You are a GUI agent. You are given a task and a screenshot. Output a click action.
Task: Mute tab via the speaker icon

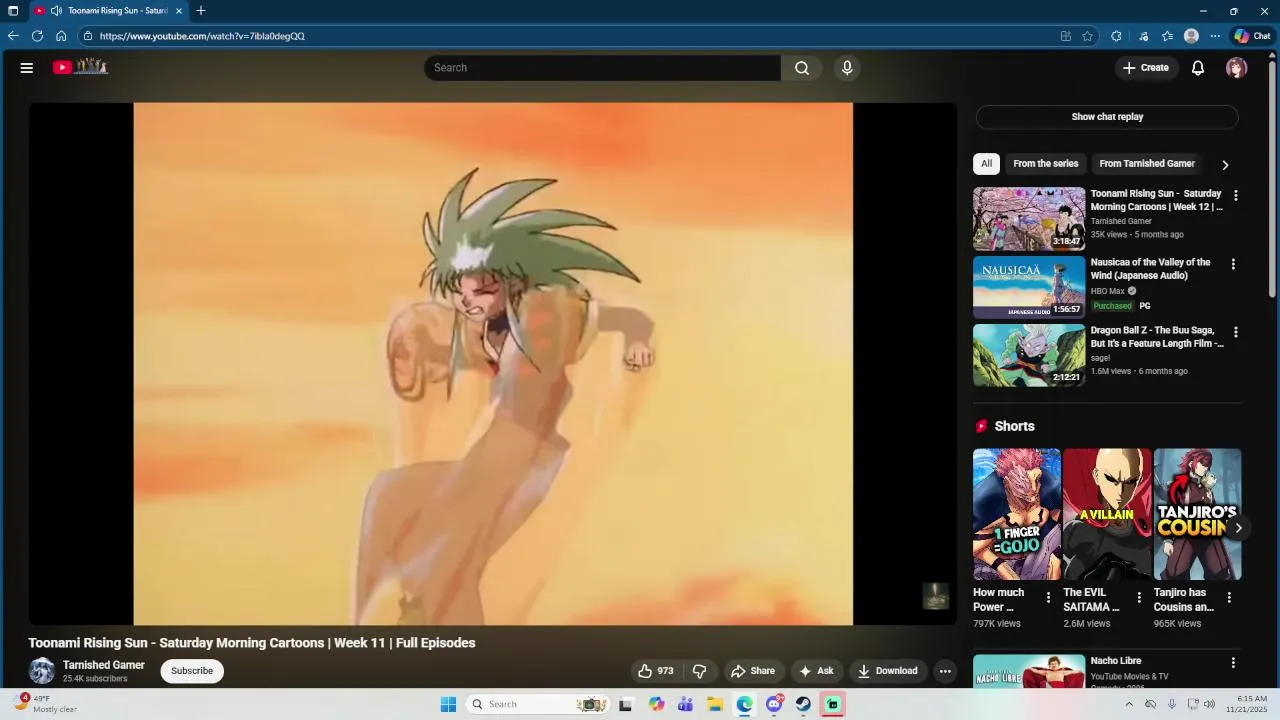(56, 11)
